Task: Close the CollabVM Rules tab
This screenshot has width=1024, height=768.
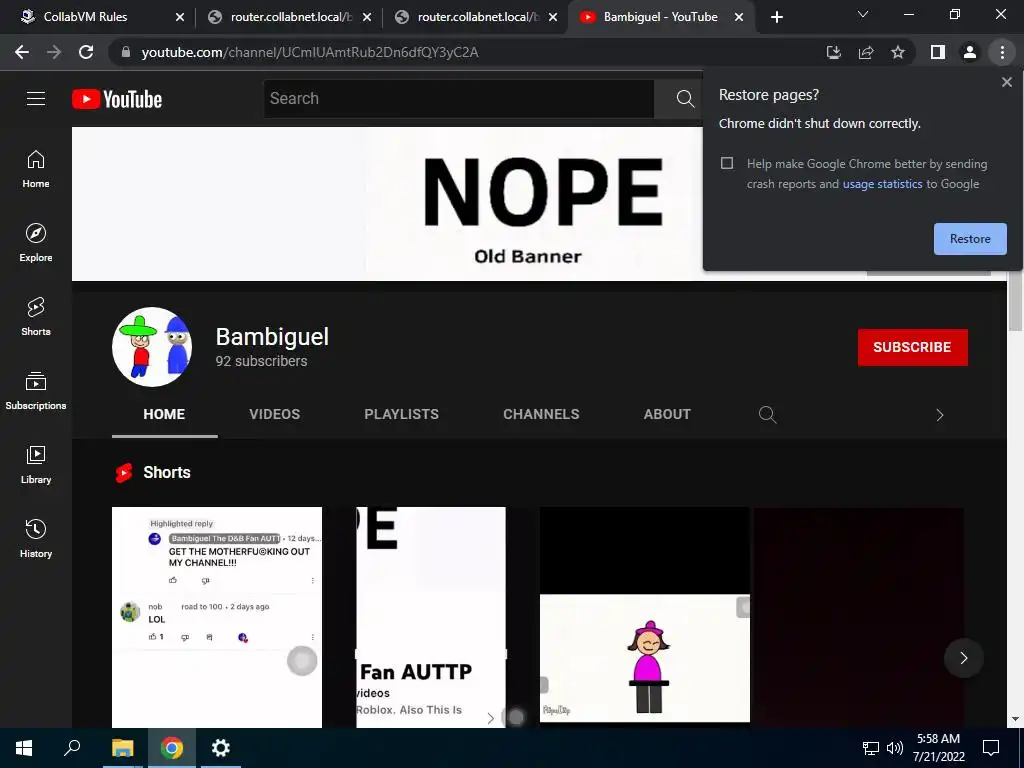Action: 180,17
